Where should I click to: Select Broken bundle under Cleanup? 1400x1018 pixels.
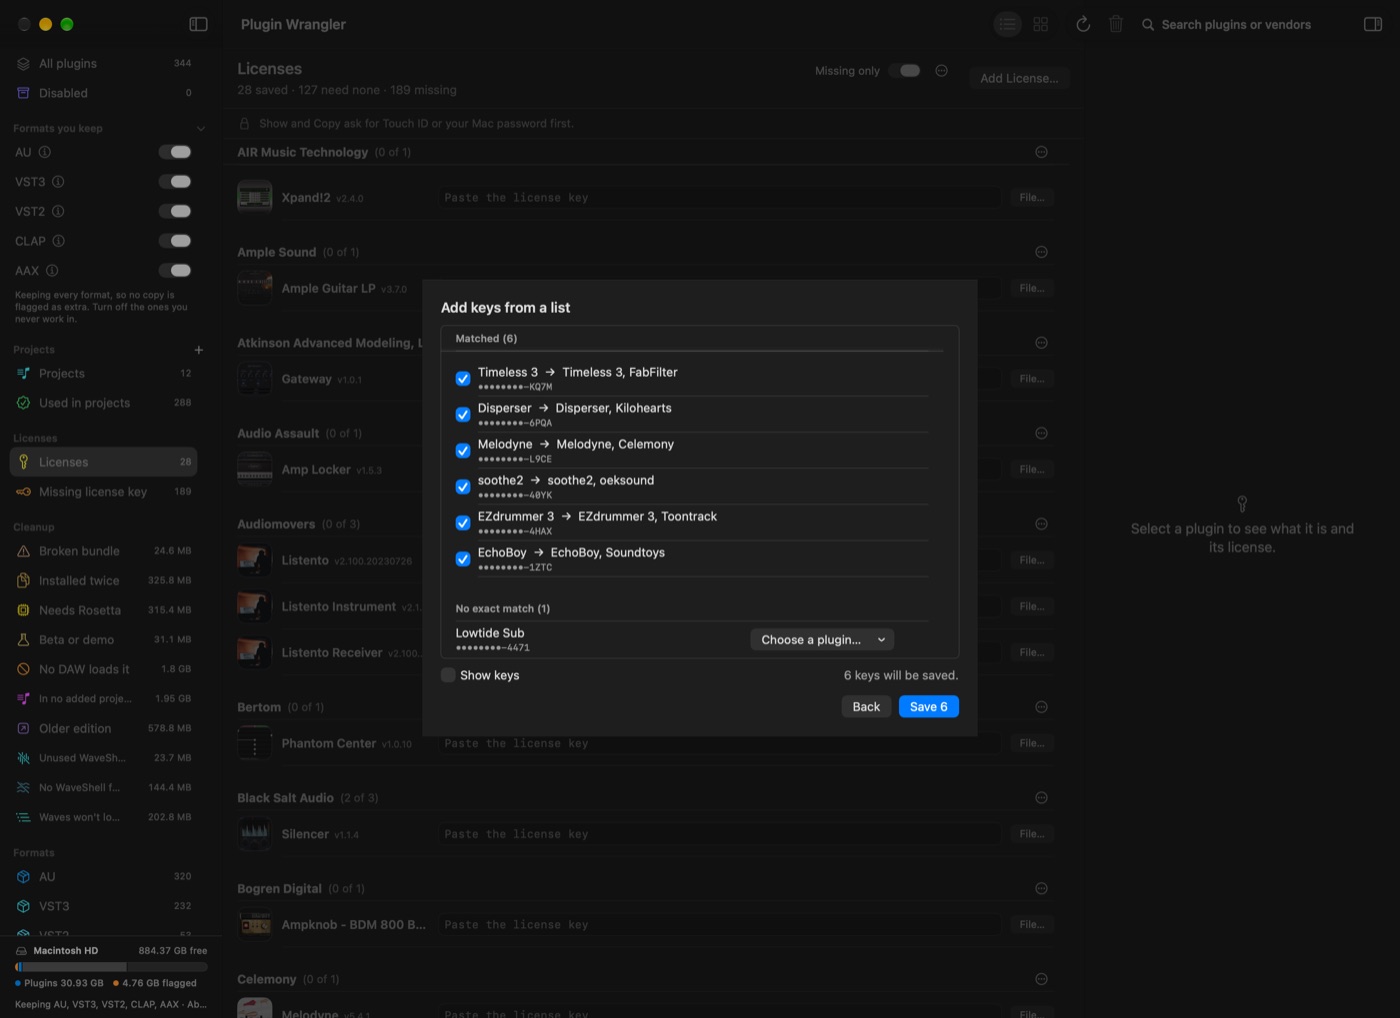[104, 551]
